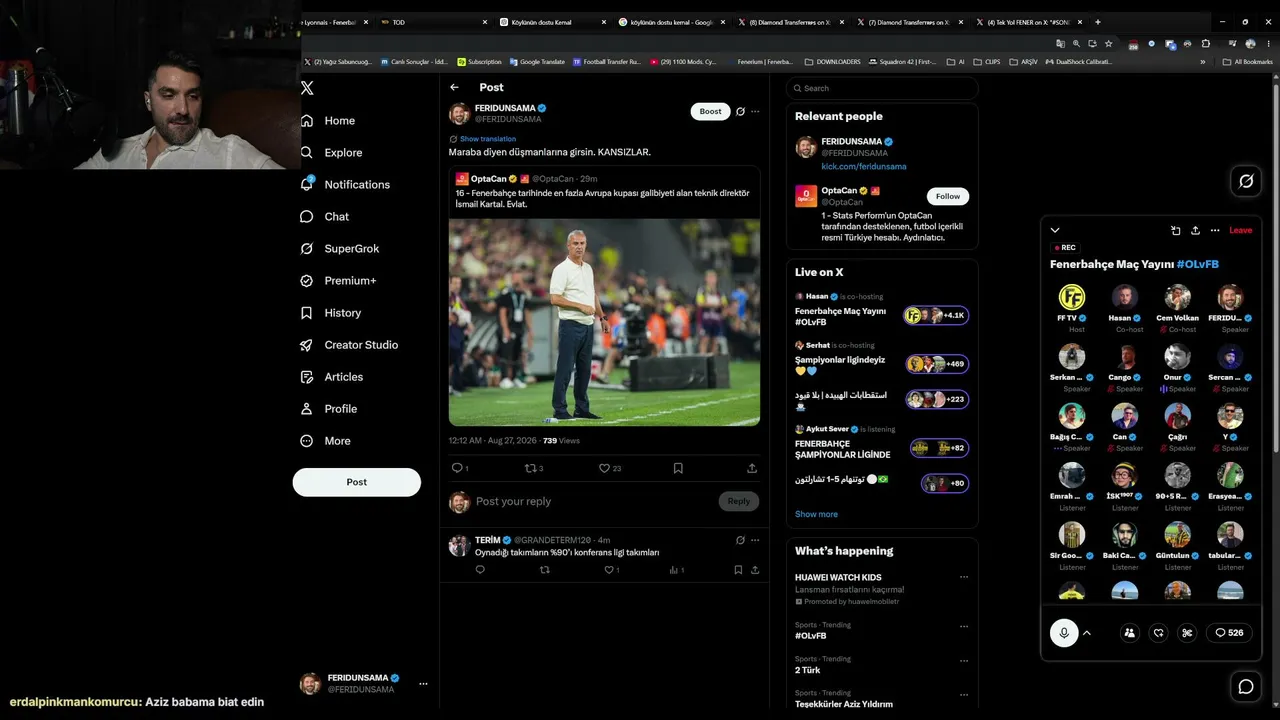Viewport: 1280px width, 720px height.
Task: Open options for HUAWEI WATCH KIDS promotion
Action: 964,577
